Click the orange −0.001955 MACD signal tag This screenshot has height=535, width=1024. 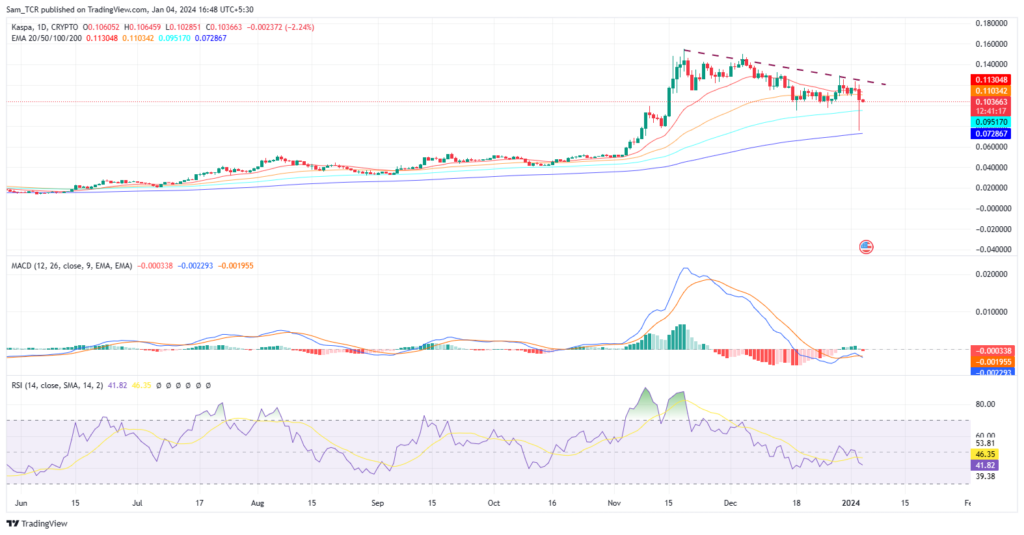pyautogui.click(x=991, y=362)
